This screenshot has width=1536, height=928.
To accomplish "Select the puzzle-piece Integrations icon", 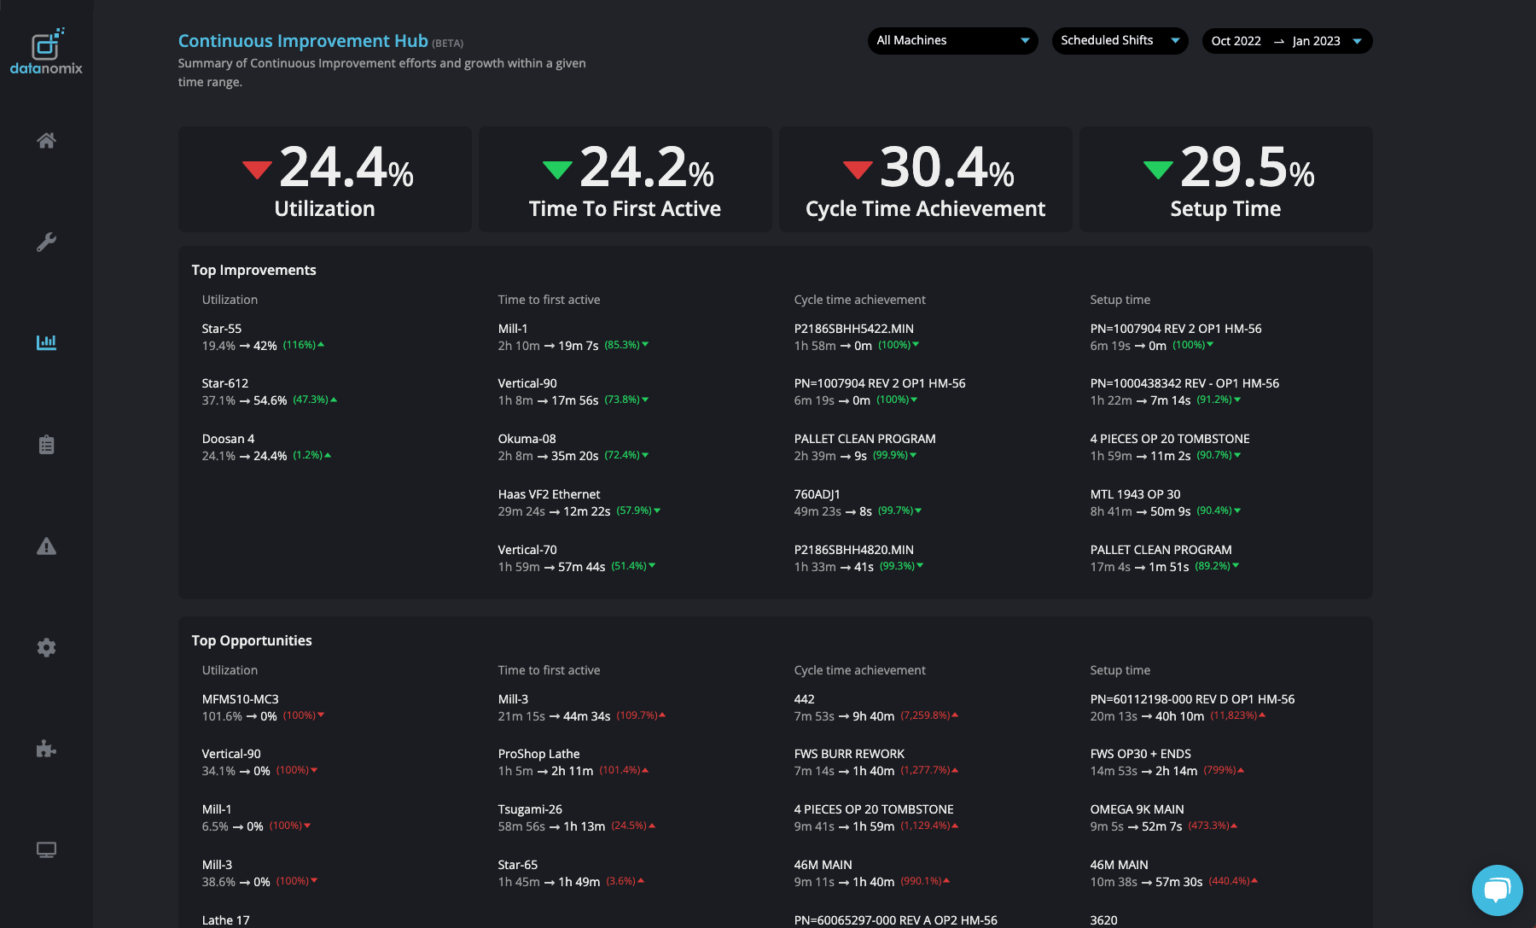I will coord(46,748).
